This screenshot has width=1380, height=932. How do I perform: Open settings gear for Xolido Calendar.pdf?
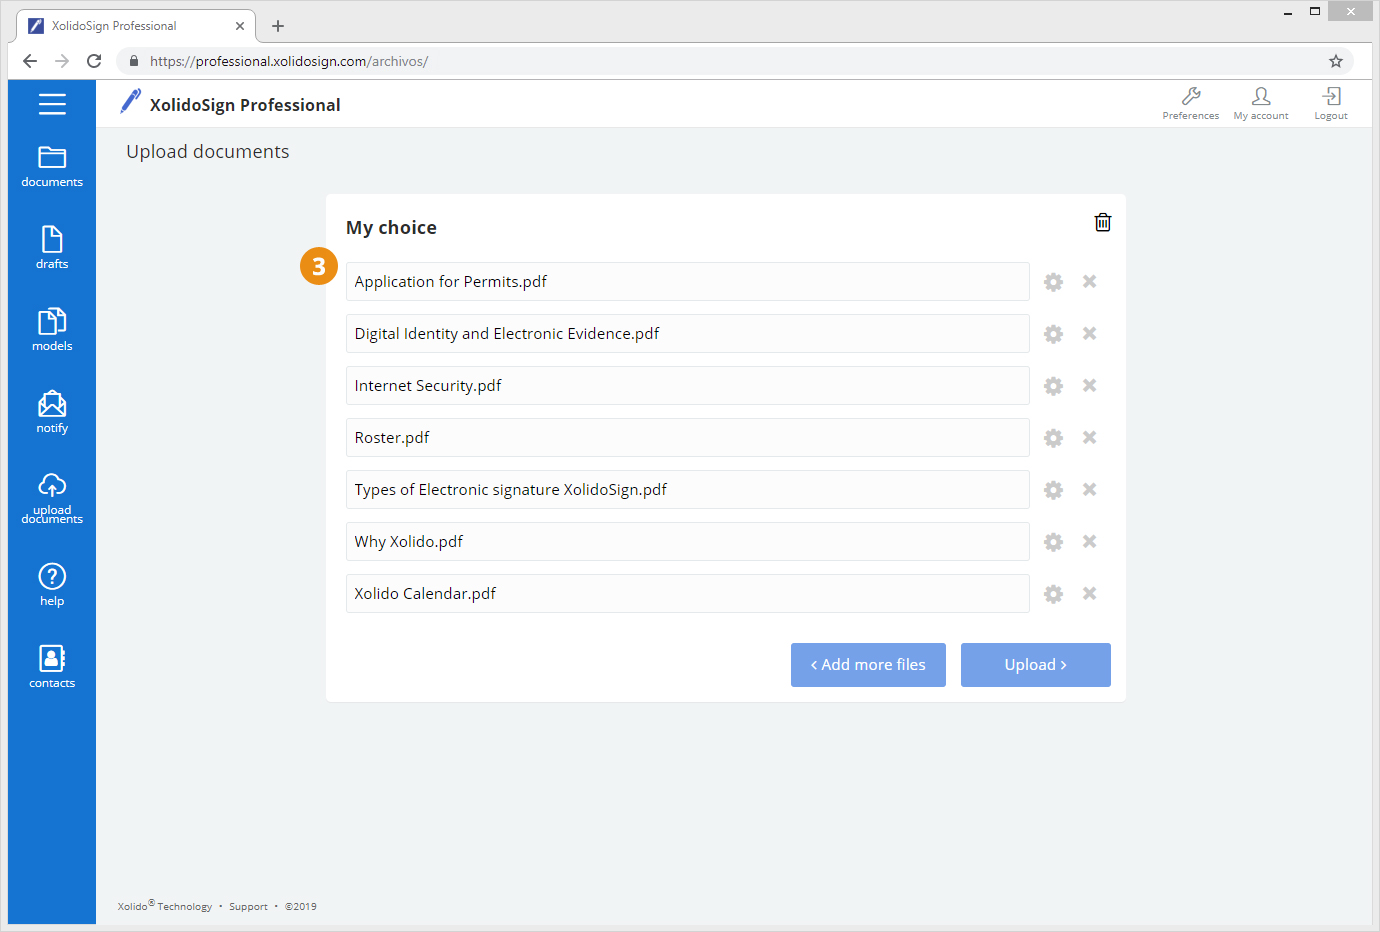tap(1053, 594)
